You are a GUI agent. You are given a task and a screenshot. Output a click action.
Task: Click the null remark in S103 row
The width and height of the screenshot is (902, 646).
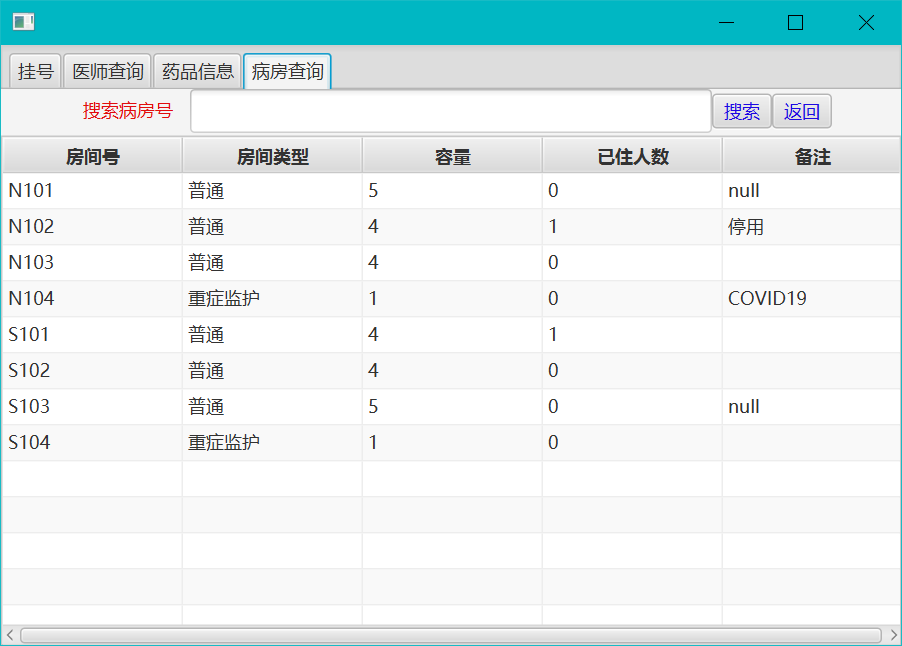[744, 407]
